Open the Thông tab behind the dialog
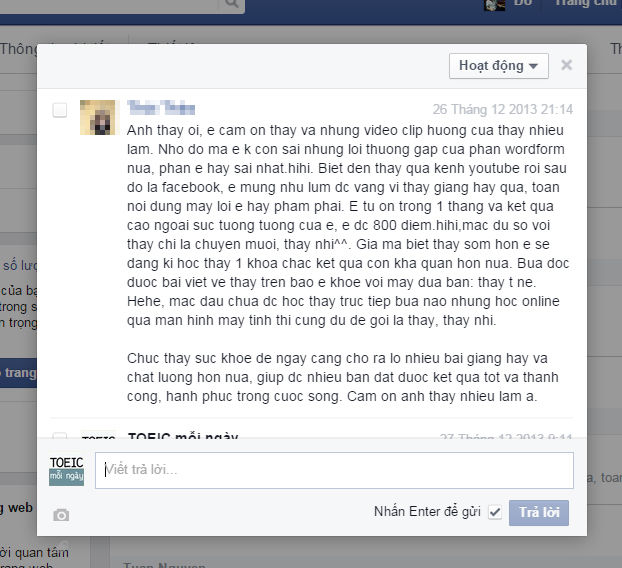Image resolution: width=622 pixels, height=568 pixels. tap(19, 49)
